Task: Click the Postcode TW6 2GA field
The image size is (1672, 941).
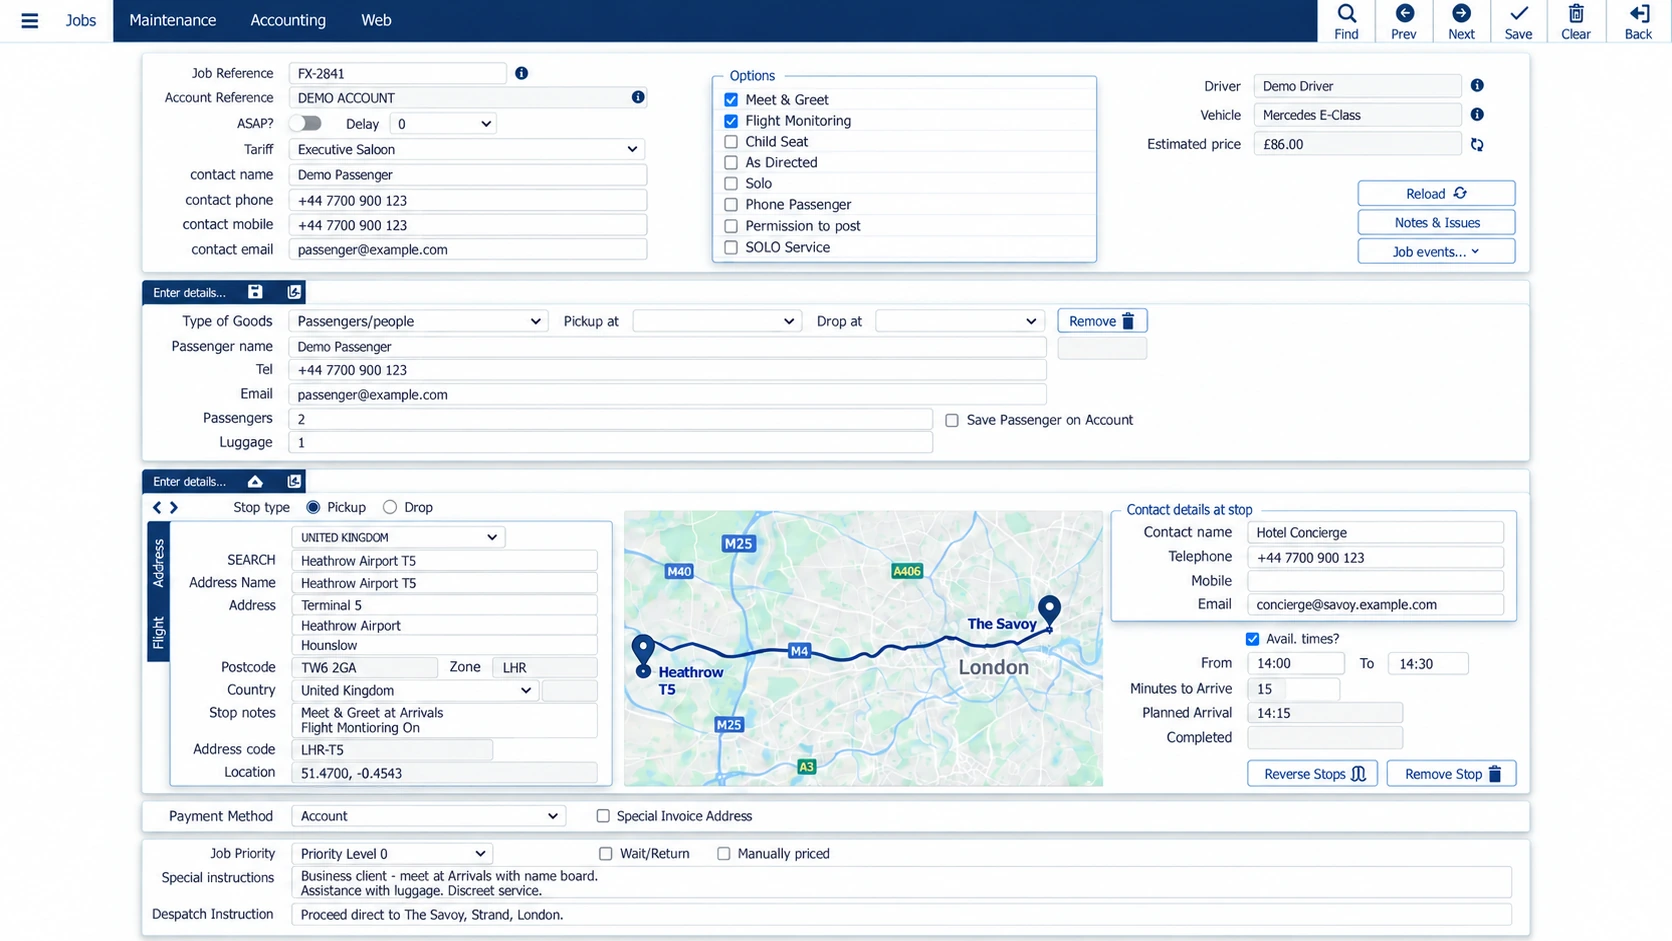Action: pos(364,667)
